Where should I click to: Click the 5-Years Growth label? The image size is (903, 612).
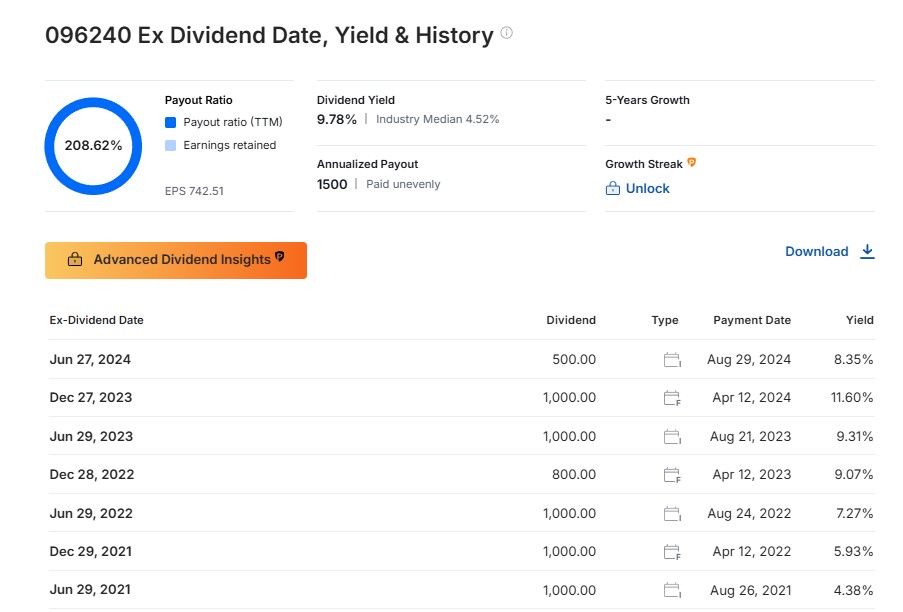647,100
